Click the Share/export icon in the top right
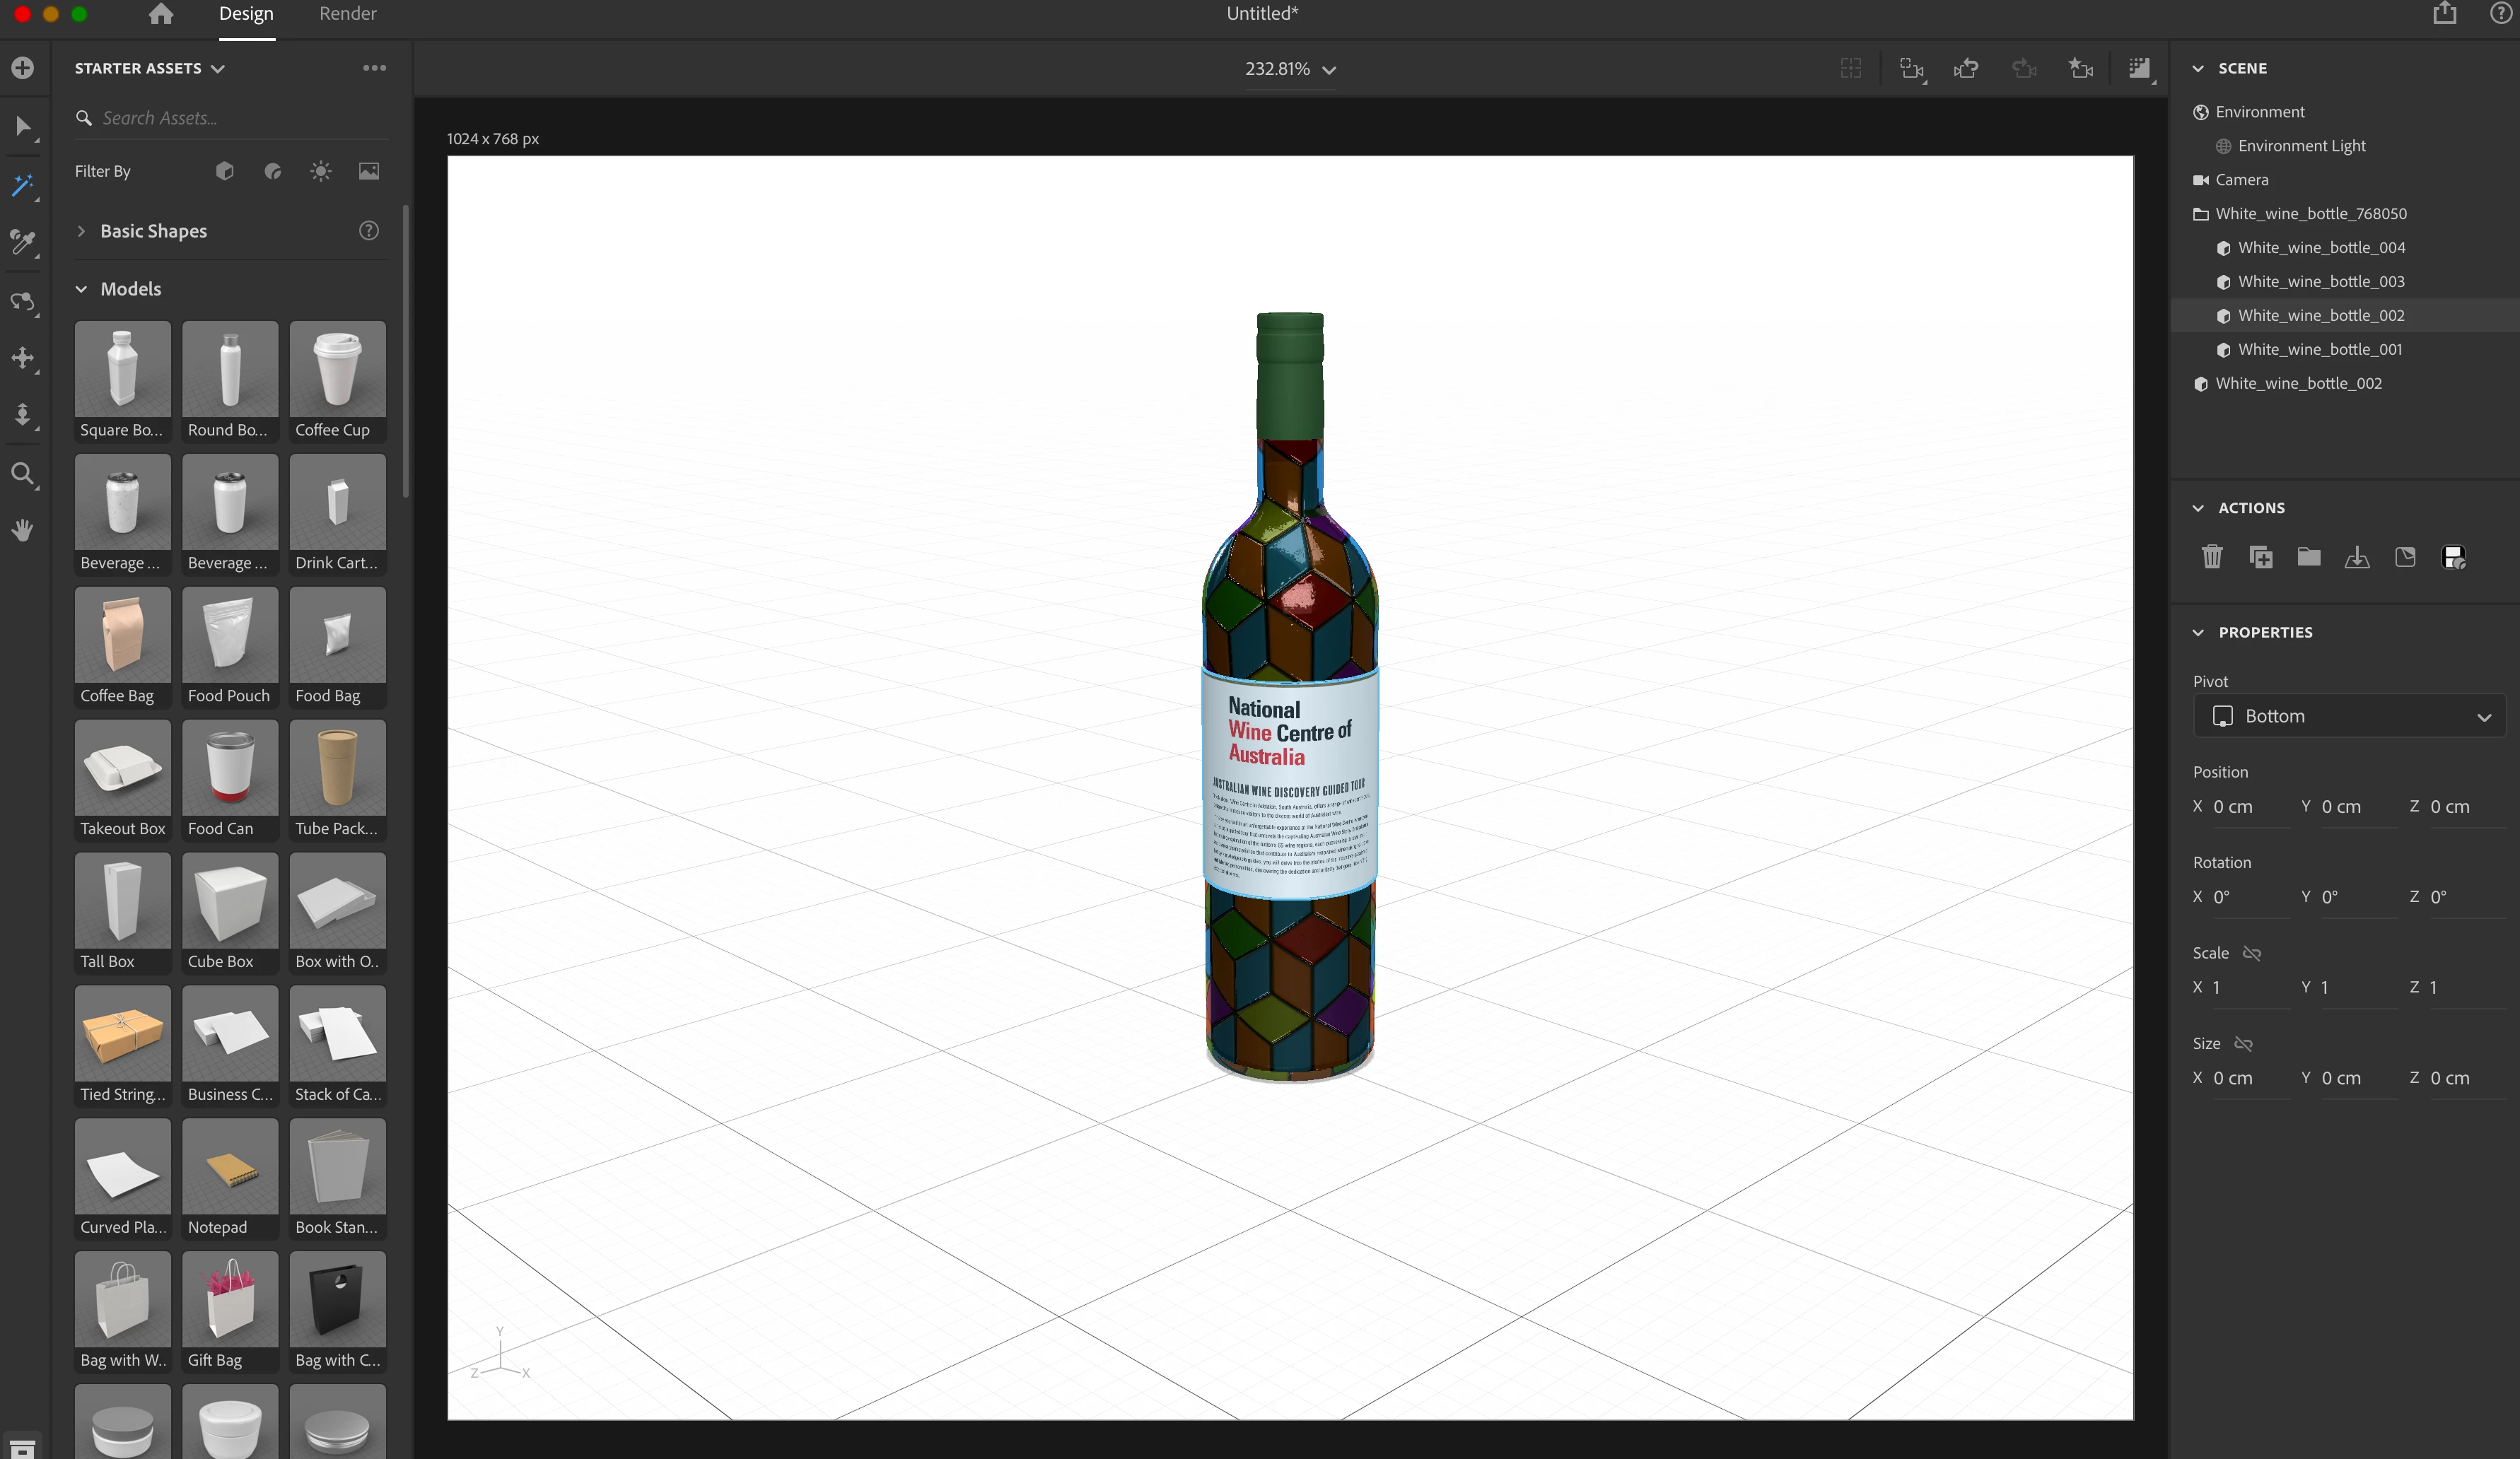 tap(2444, 14)
